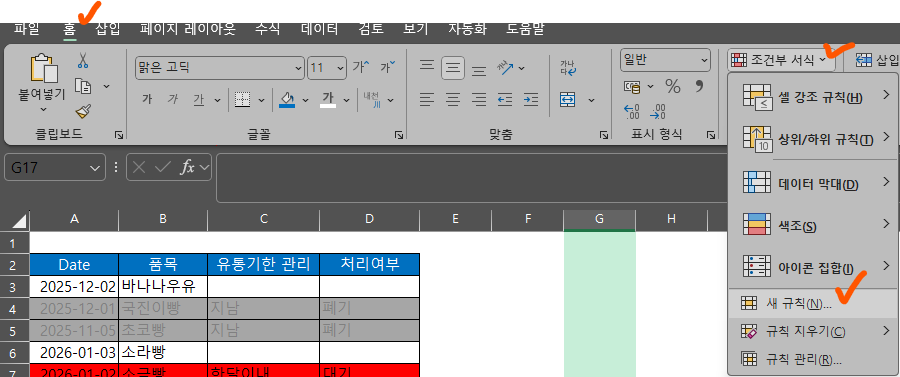Decrease decimal places
Screen dimensions: 900x377
[658, 111]
